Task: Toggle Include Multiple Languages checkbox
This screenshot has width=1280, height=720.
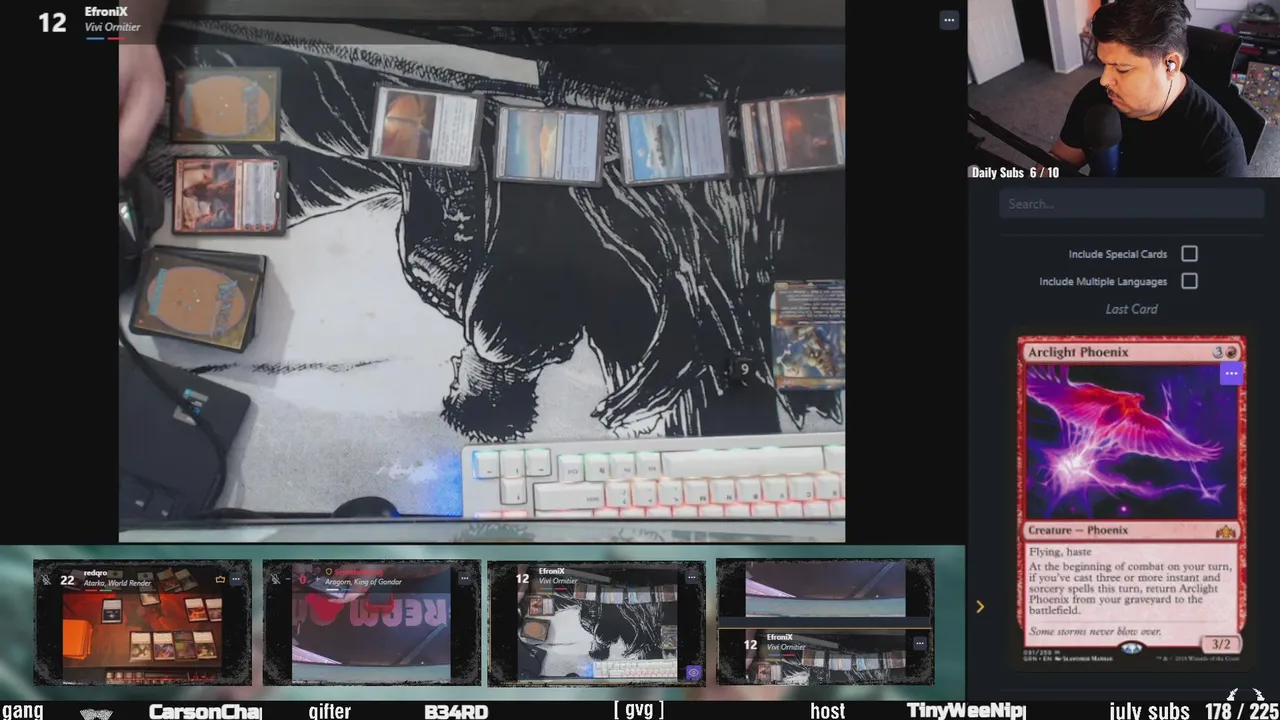Action: (x=1189, y=281)
